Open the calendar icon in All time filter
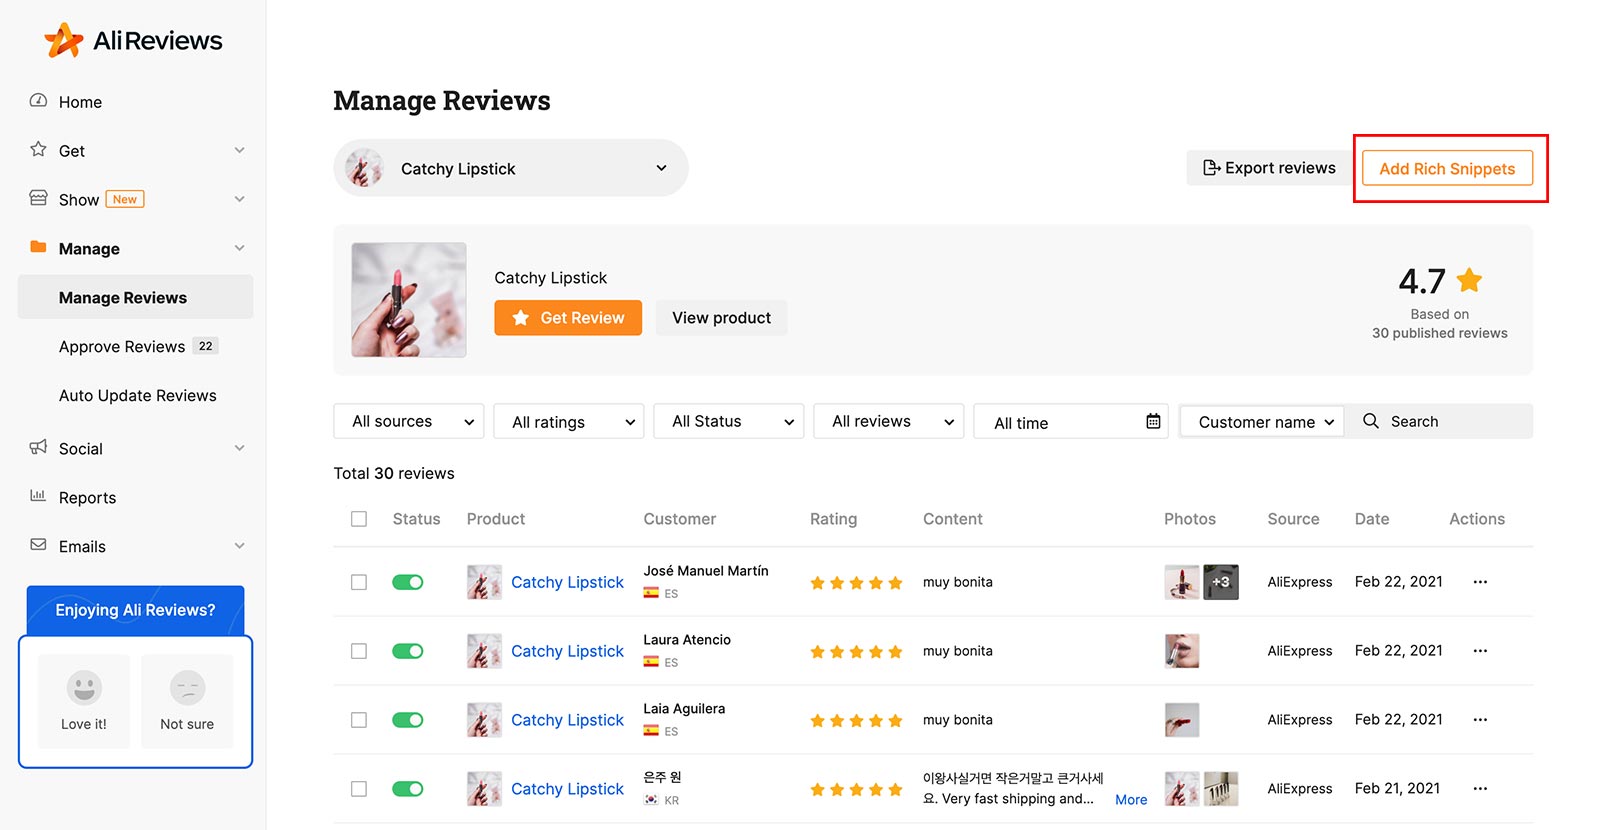1600x830 pixels. [1153, 422]
